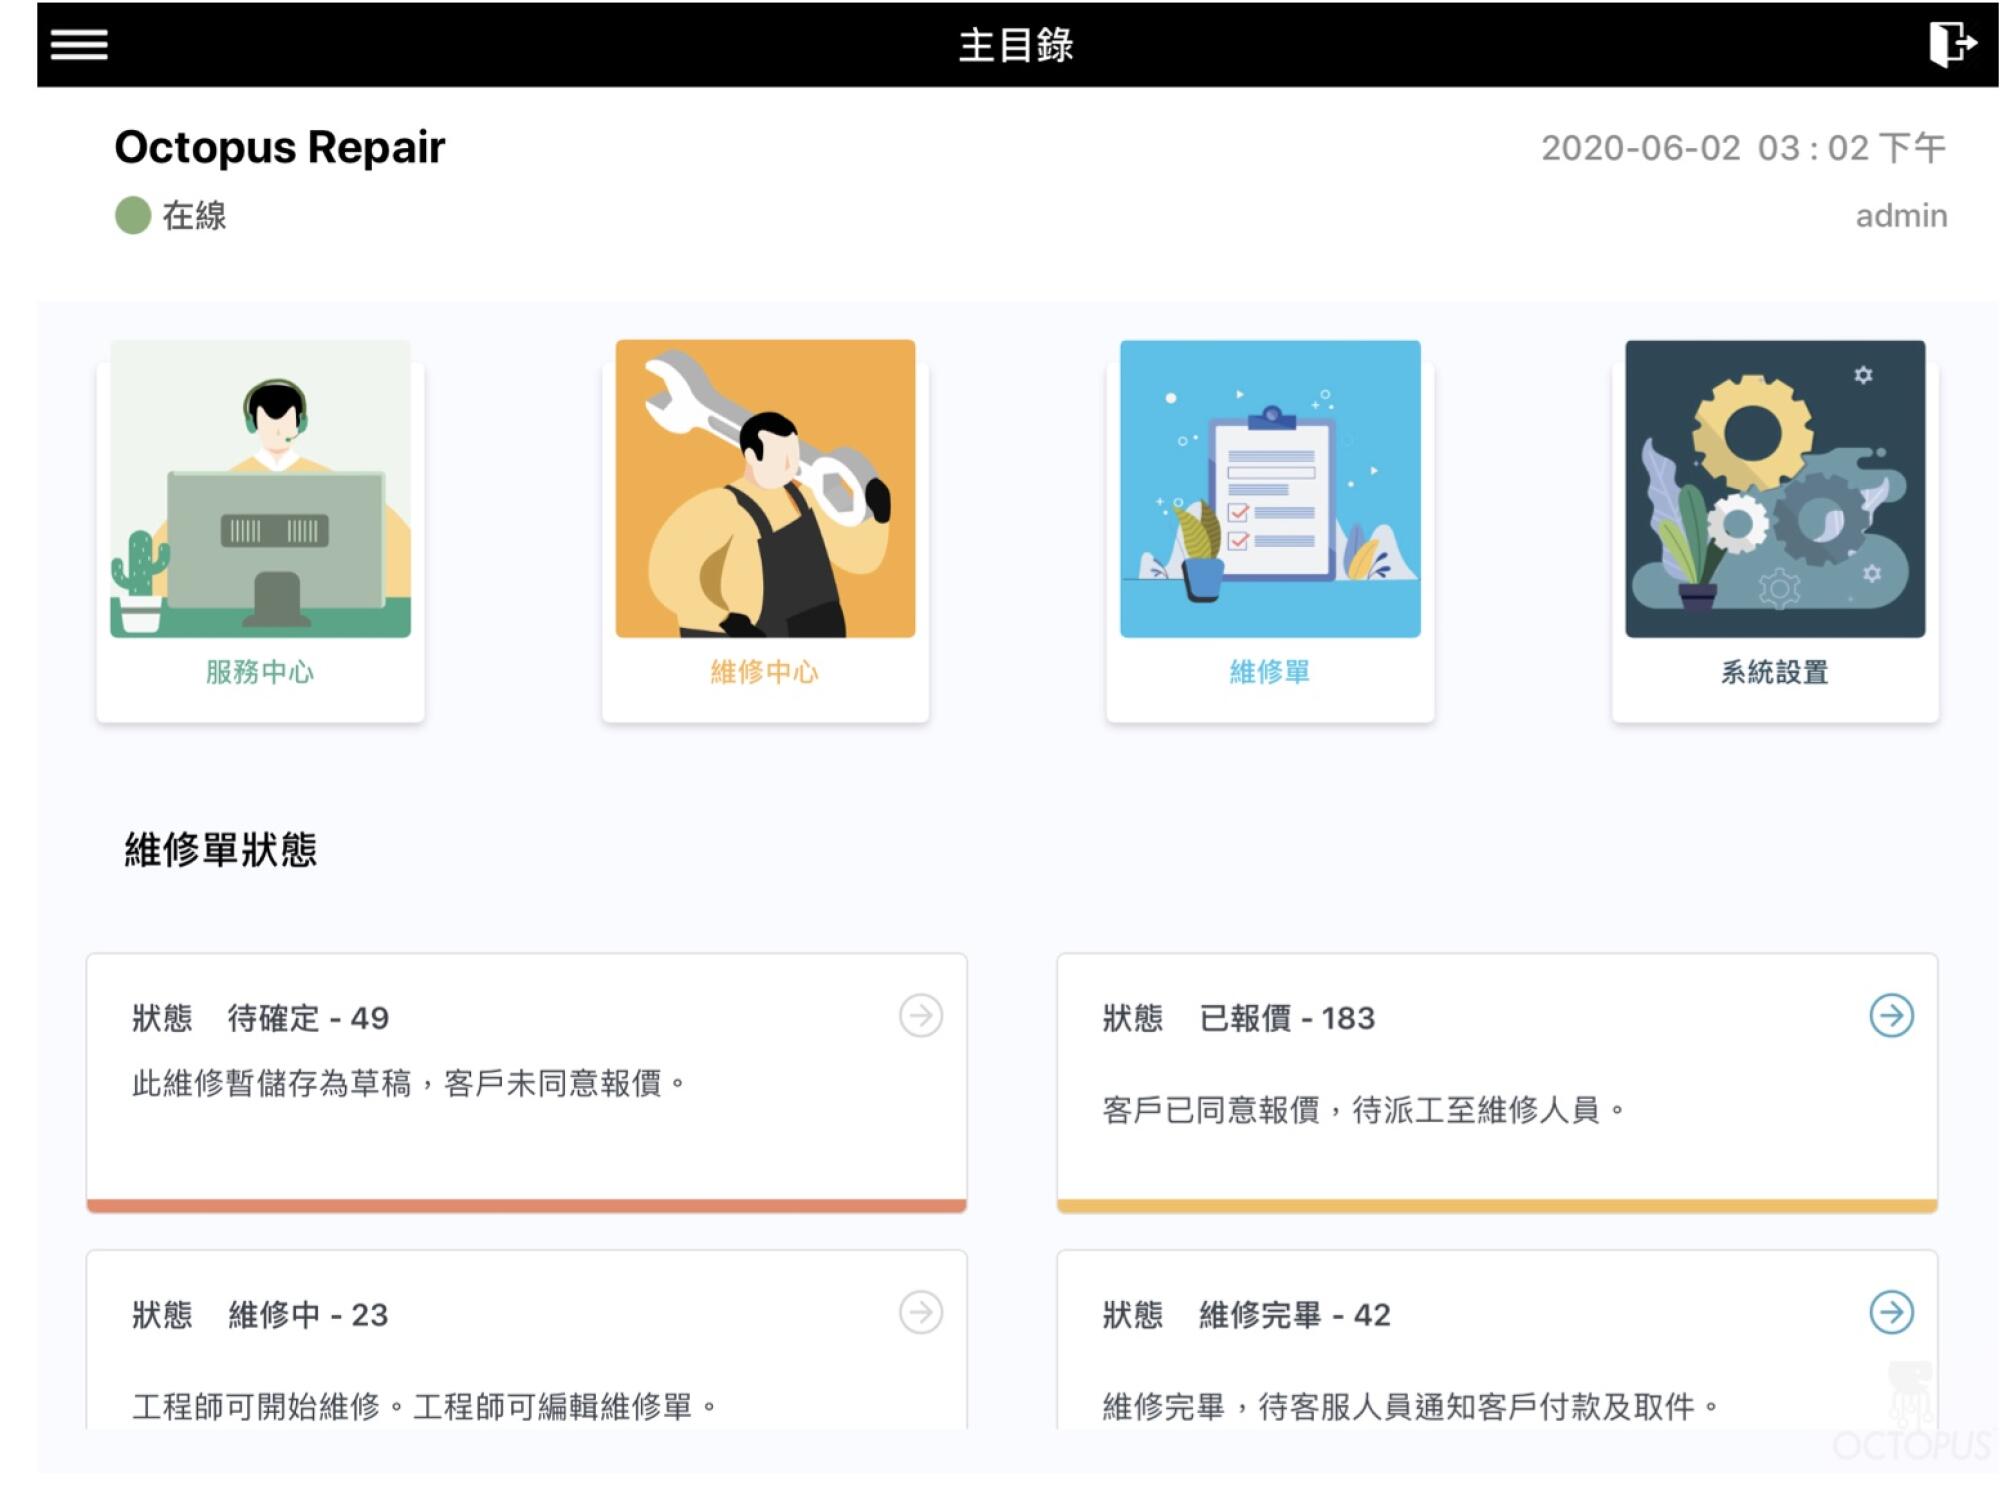This screenshot has height=1485, width=2000.
Task: Click the 在線 status text
Action: (x=195, y=216)
